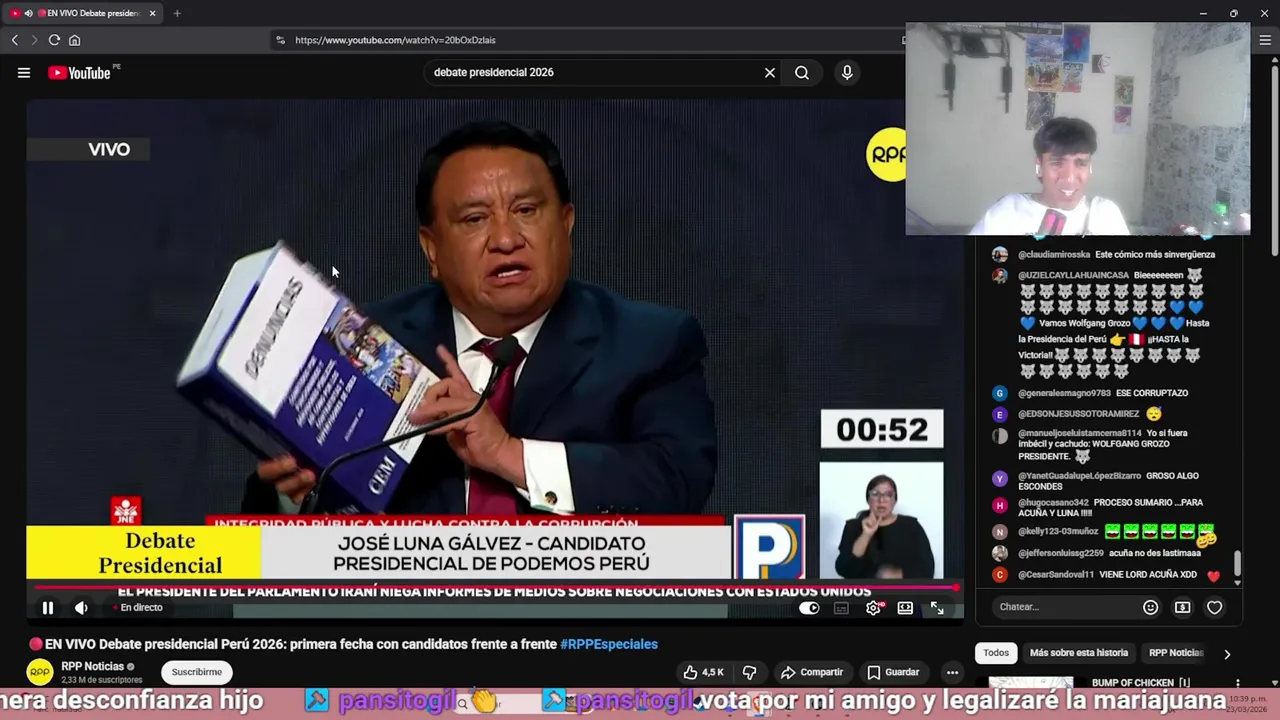The height and width of the screenshot is (720, 1280).
Task: Dislike the video with thumbs down
Action: pos(749,672)
